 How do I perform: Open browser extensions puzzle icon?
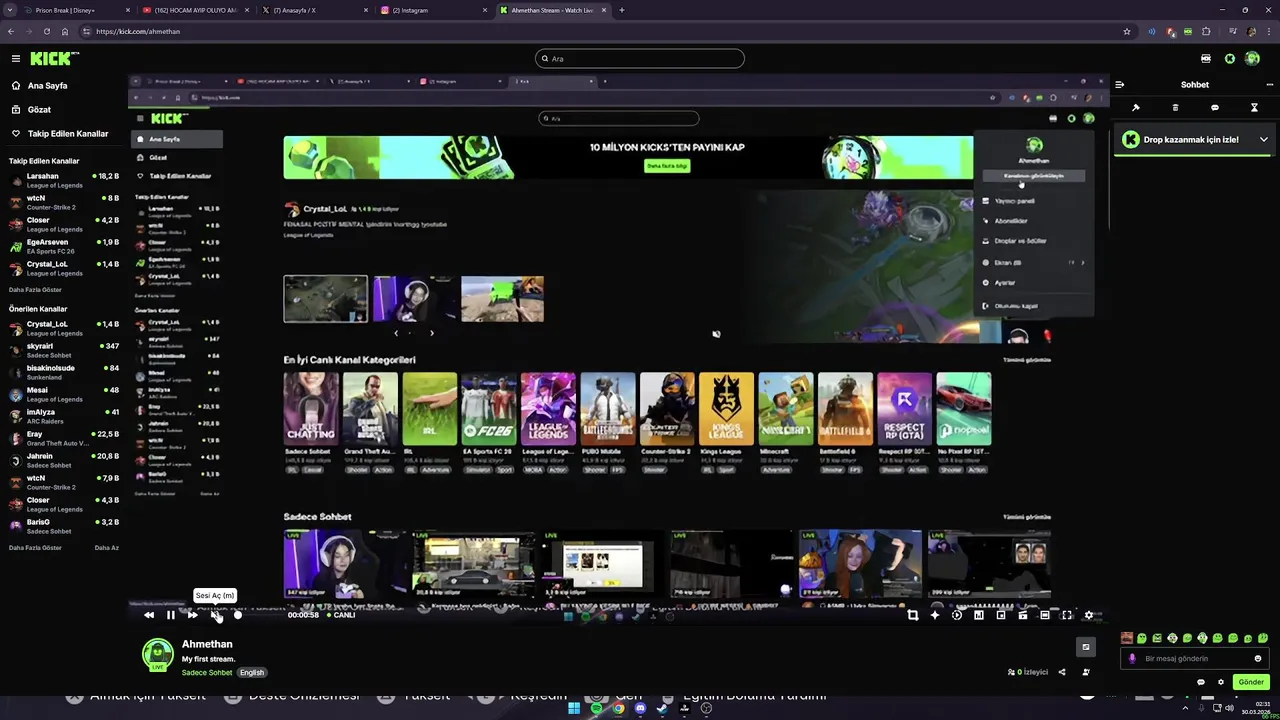pos(1206,31)
